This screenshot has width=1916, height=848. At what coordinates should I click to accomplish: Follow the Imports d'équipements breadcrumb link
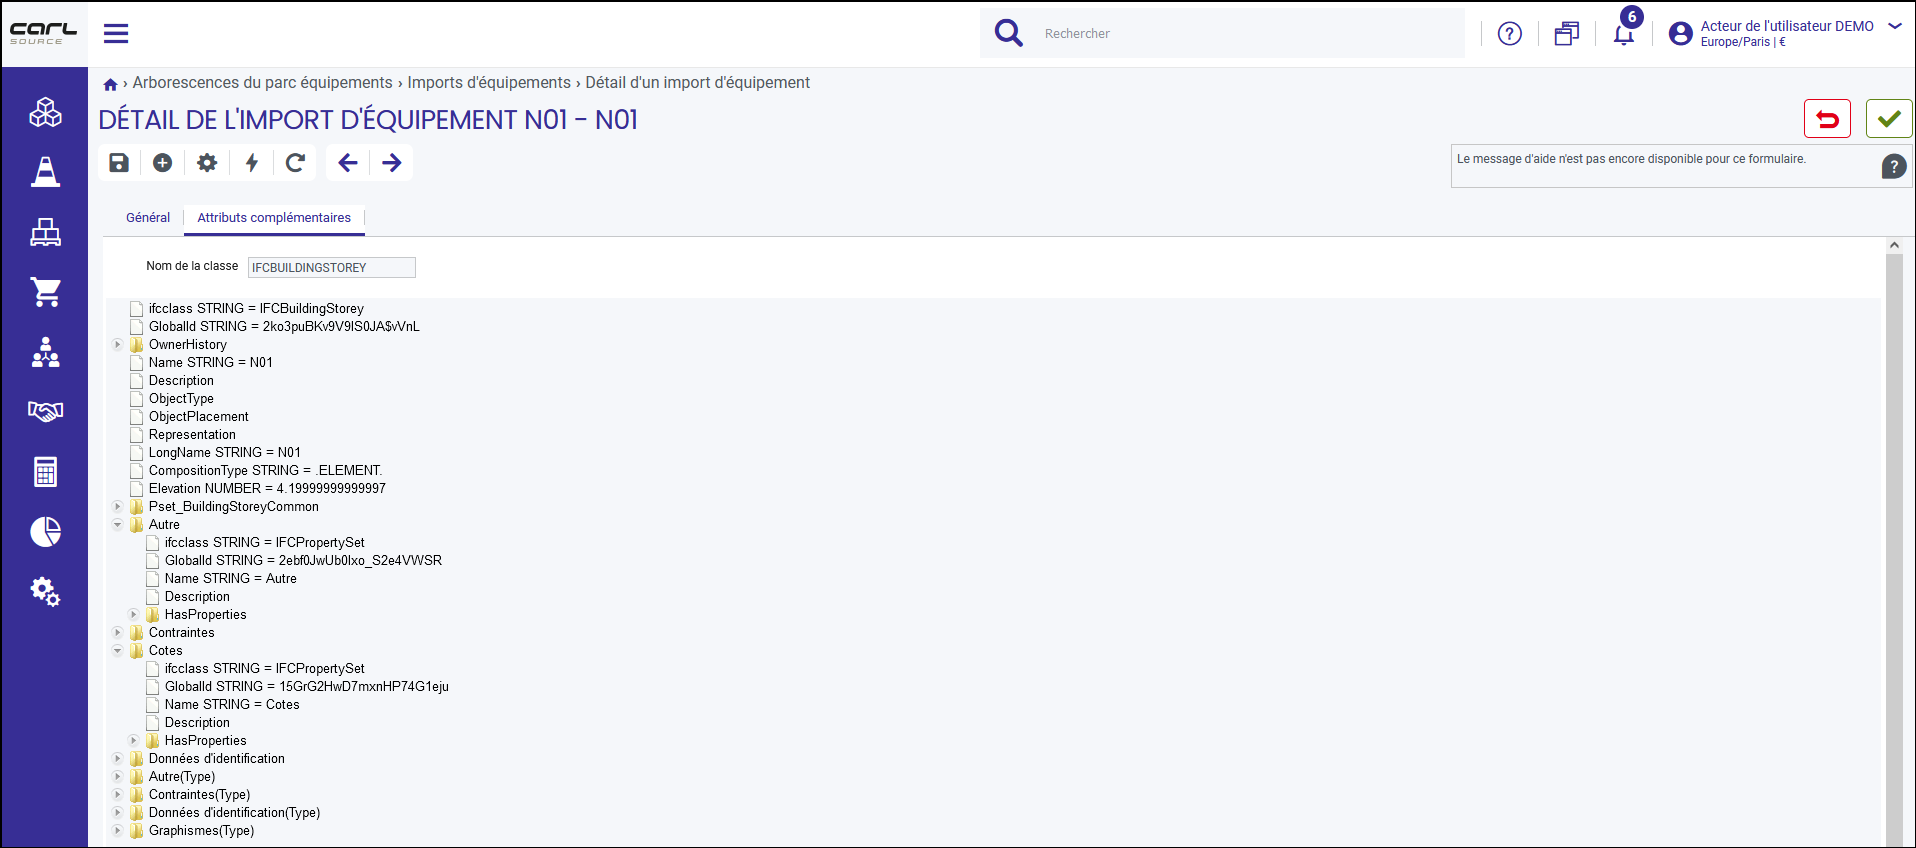(489, 83)
